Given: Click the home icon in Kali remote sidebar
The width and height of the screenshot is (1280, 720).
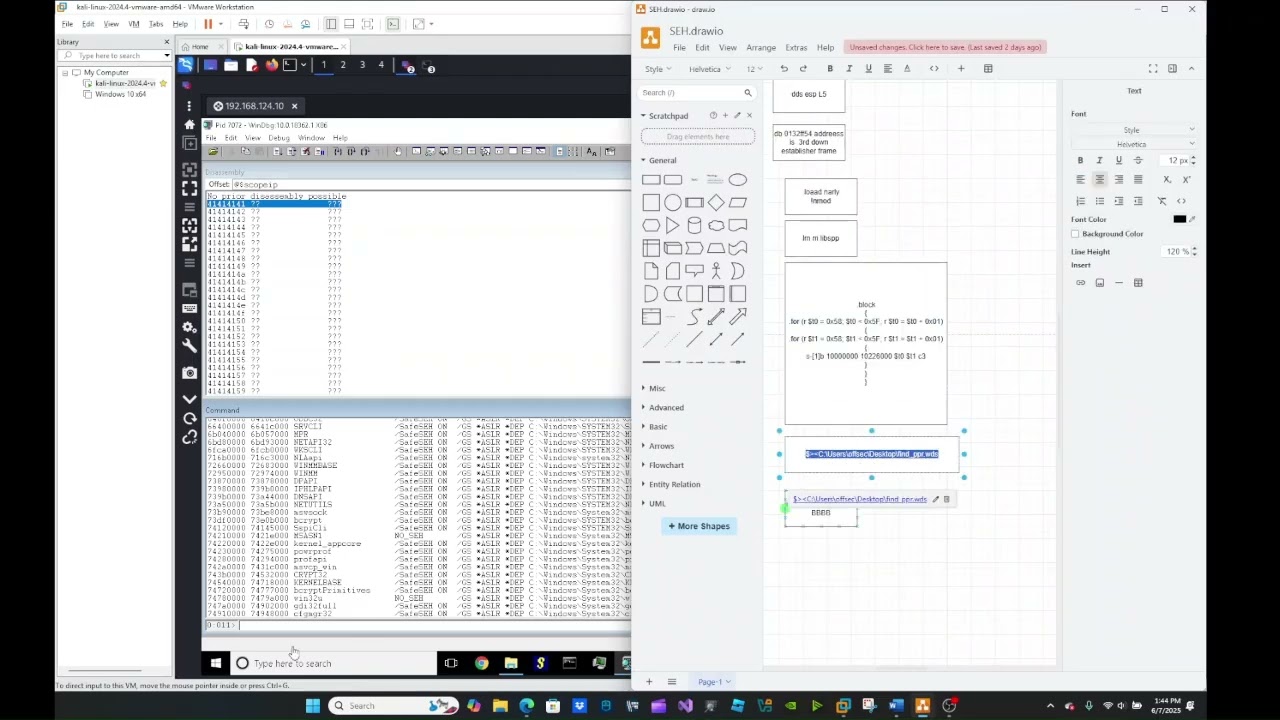Looking at the screenshot, I should 189,125.
